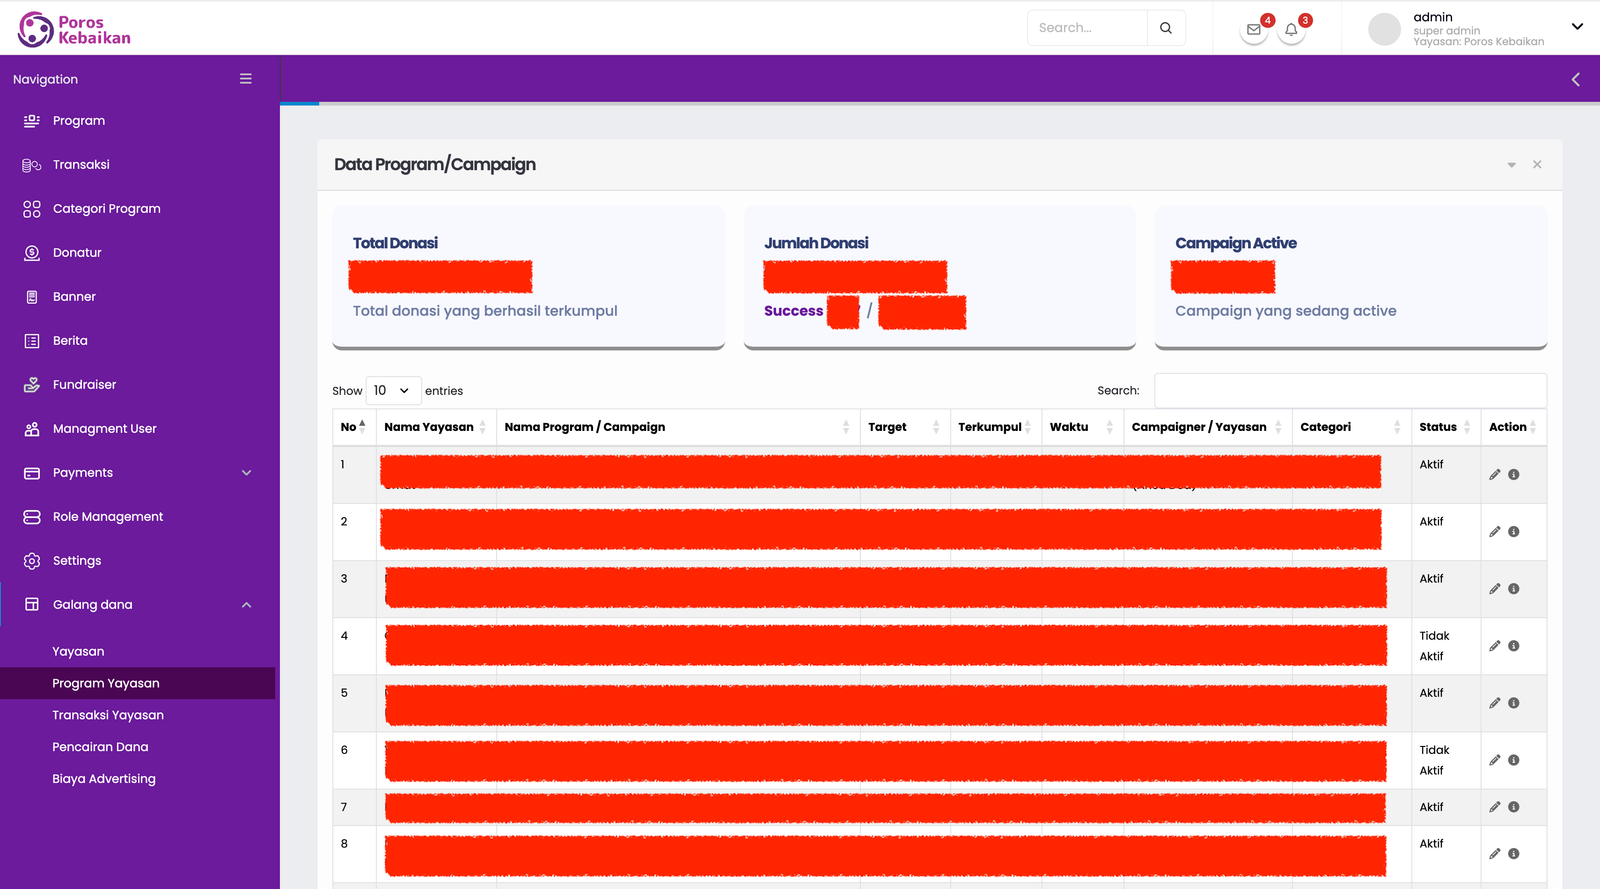Open the Show entries dropdown
The width and height of the screenshot is (1600, 889).
pos(393,391)
